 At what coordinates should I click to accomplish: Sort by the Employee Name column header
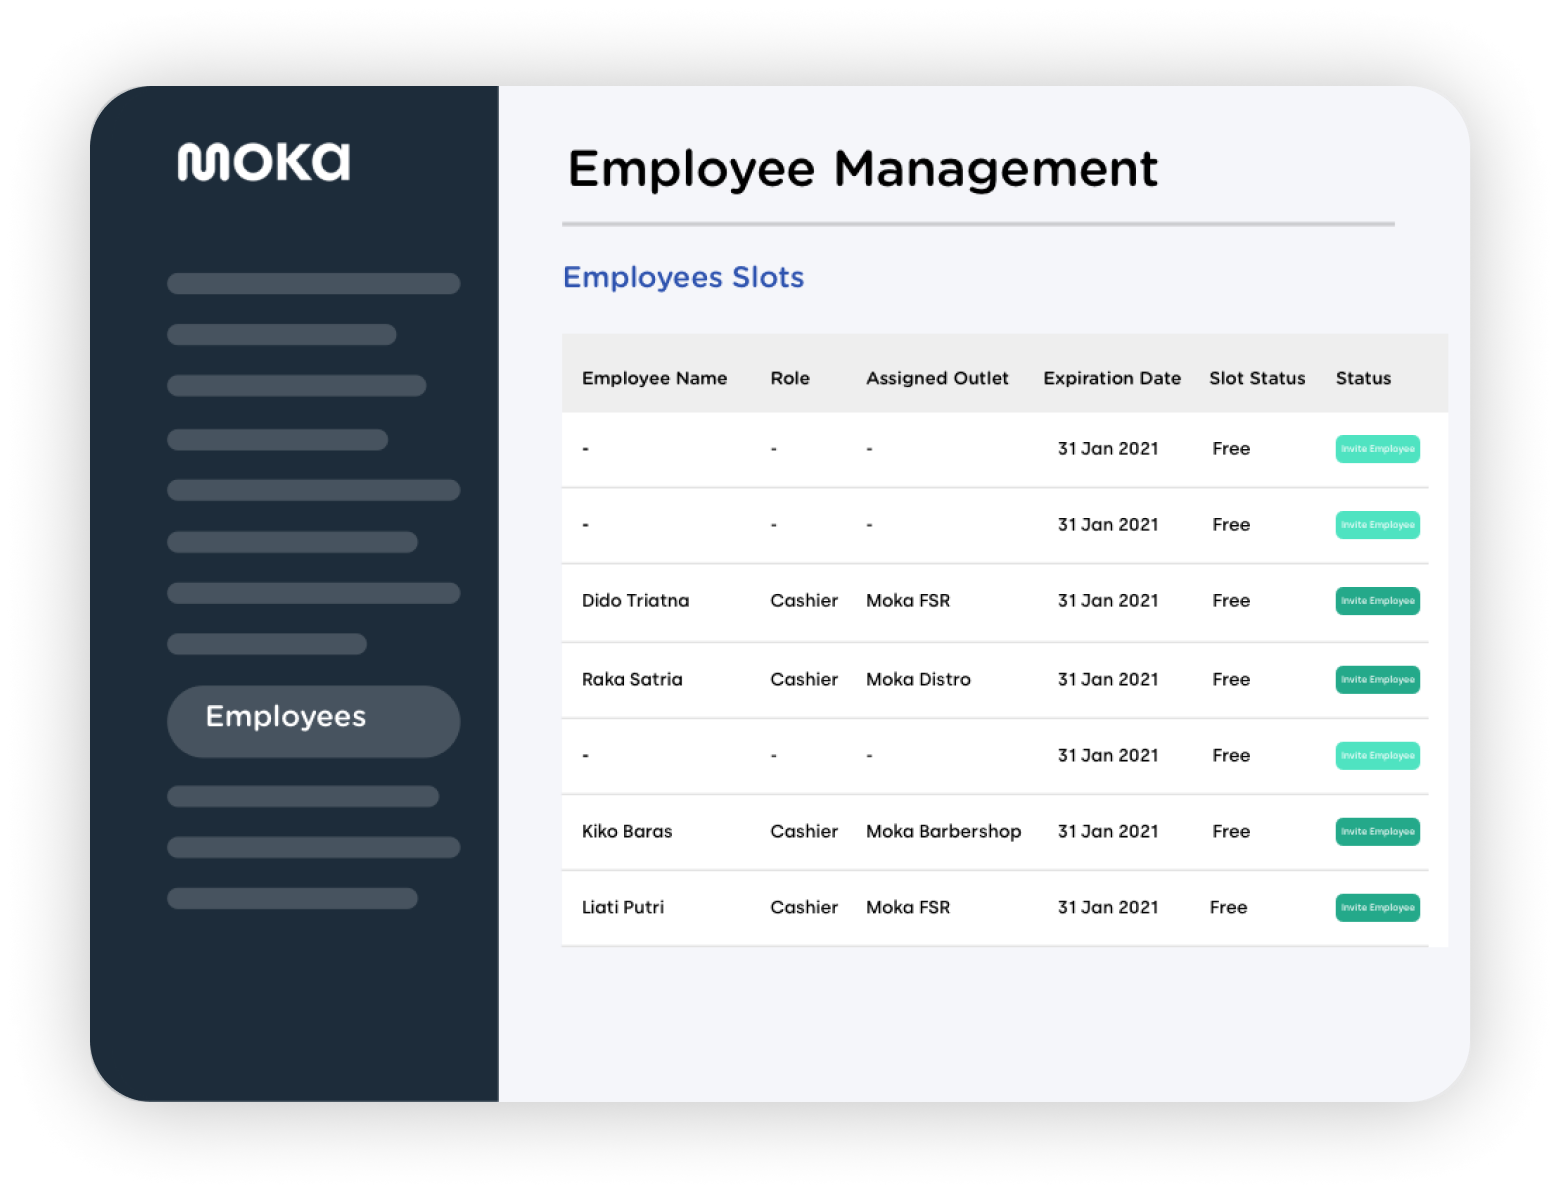pyautogui.click(x=654, y=378)
